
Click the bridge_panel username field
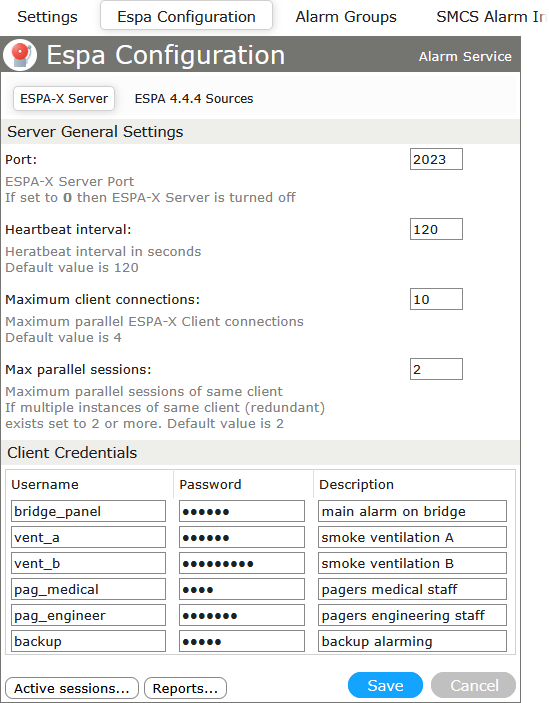pos(88,511)
